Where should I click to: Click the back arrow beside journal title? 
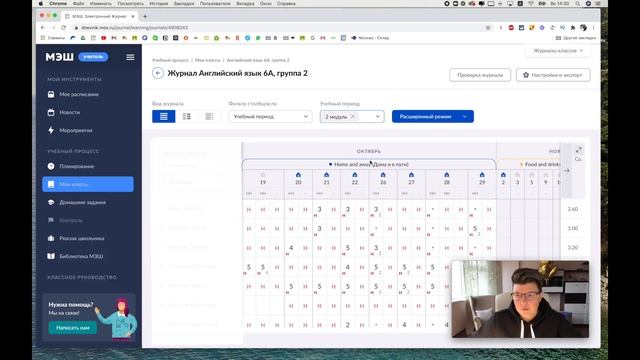point(158,73)
